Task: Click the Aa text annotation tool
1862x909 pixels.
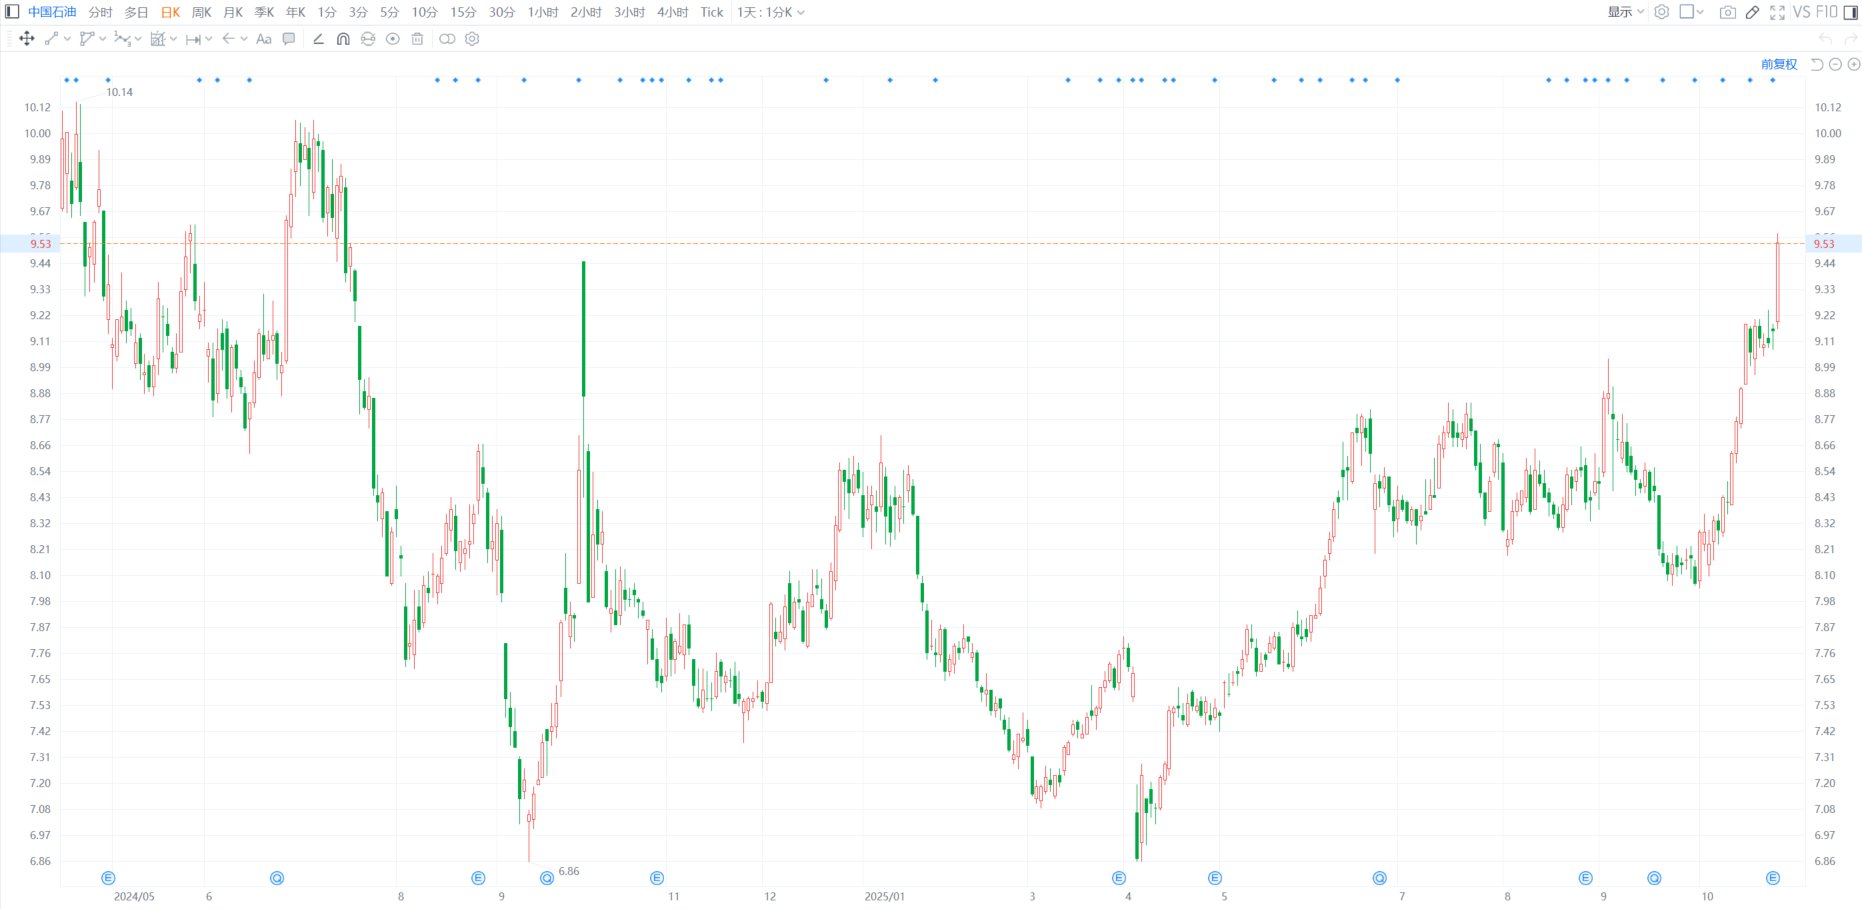Action: 264,39
